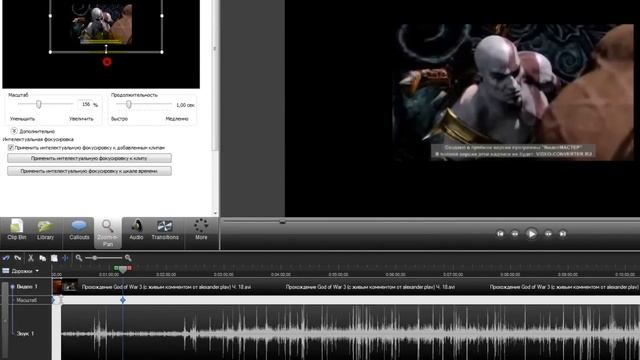Click the Уменьшить label under scale slider
Viewport: 640px width, 360px height.
(x=22, y=119)
